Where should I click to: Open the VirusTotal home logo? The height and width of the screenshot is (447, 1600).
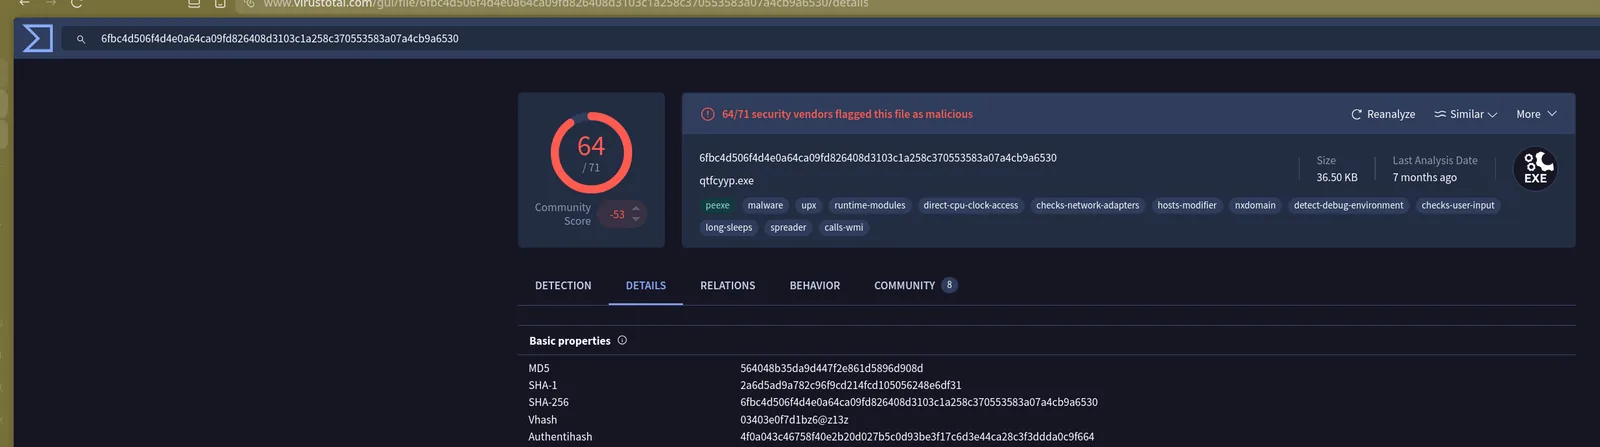(37, 39)
